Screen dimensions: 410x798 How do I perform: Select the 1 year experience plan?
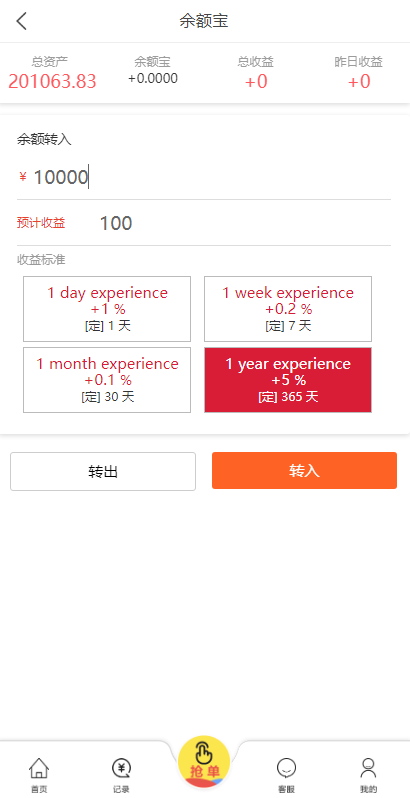pyautogui.click(x=288, y=380)
